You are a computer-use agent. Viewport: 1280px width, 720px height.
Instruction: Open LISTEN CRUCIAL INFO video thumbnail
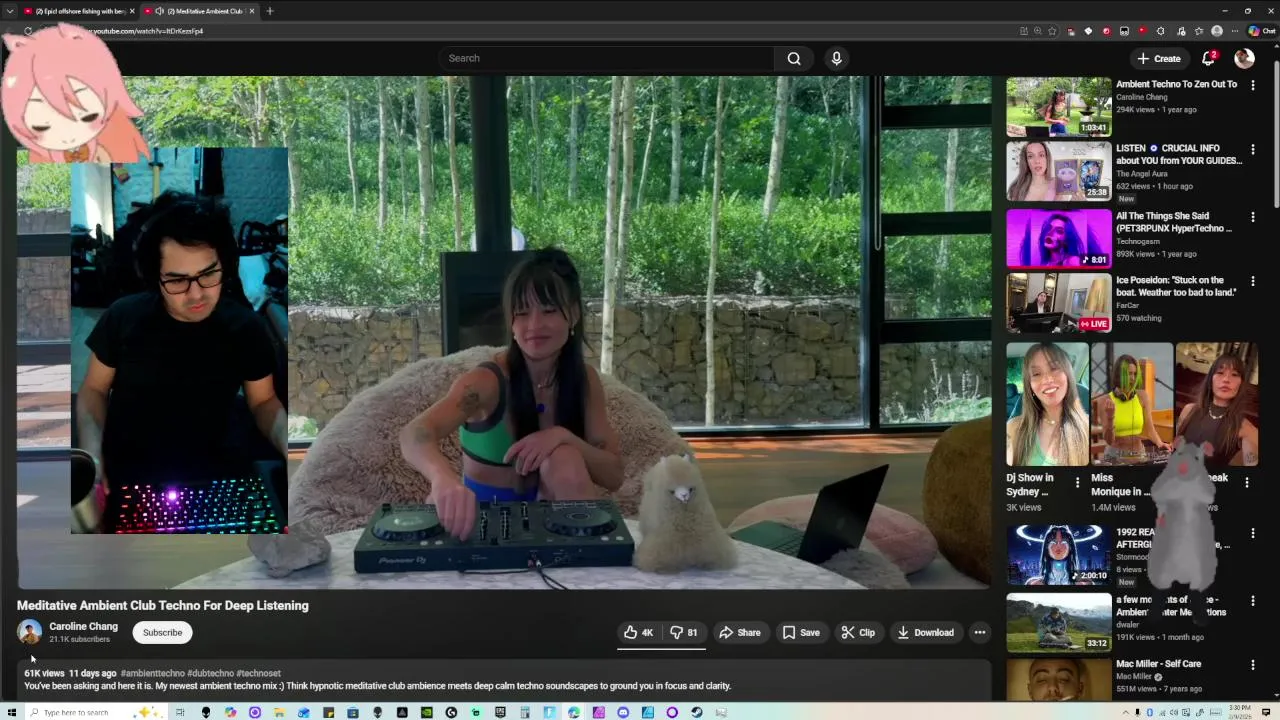tap(1058, 171)
